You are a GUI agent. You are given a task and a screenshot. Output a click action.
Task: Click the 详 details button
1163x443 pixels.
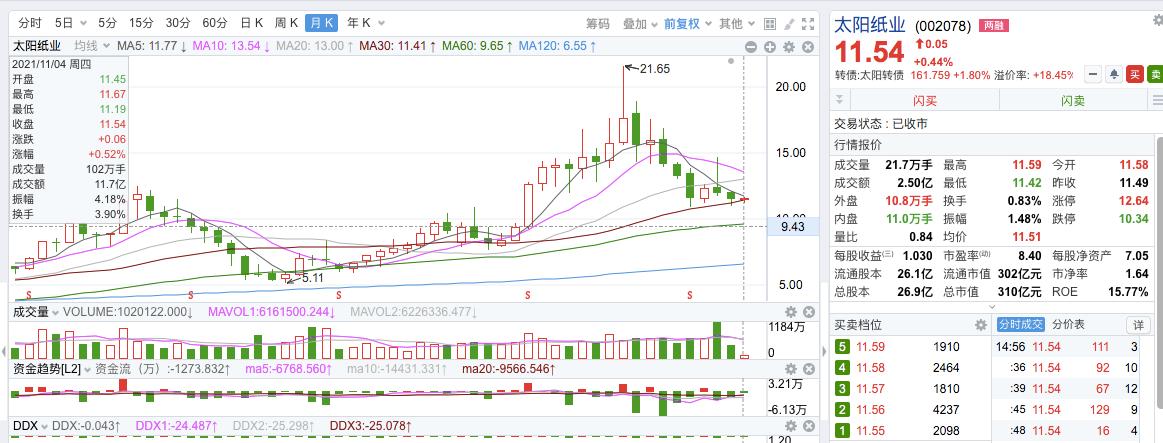(x=1138, y=325)
